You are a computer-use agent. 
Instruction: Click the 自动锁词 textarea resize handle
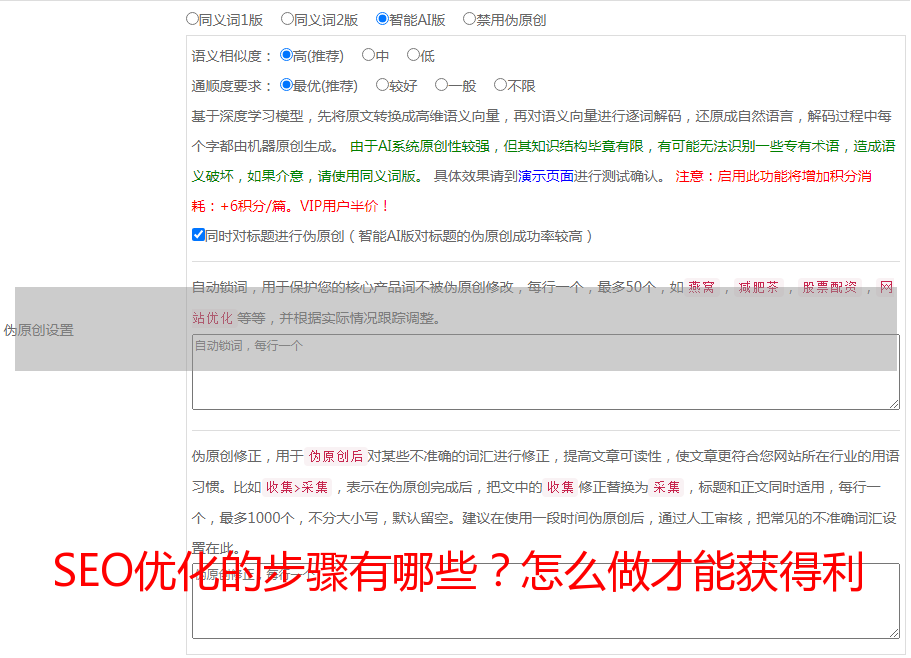(894, 404)
